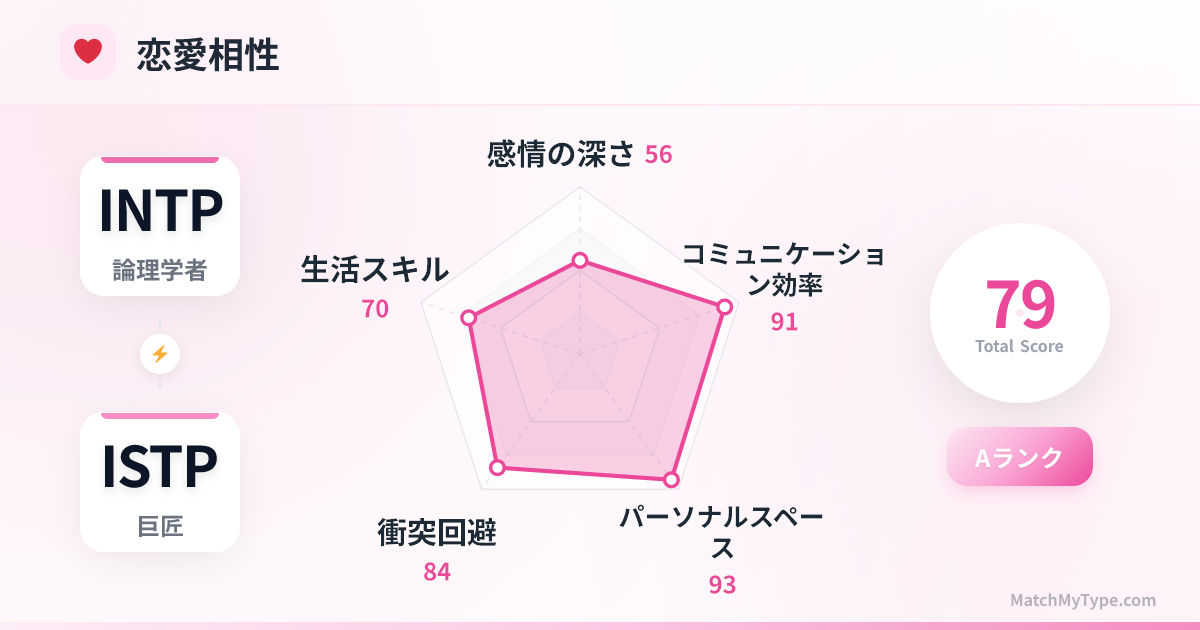Click the radar data point for コミュニケーション効率
Screen dimensions: 1200x630
(x=724, y=306)
